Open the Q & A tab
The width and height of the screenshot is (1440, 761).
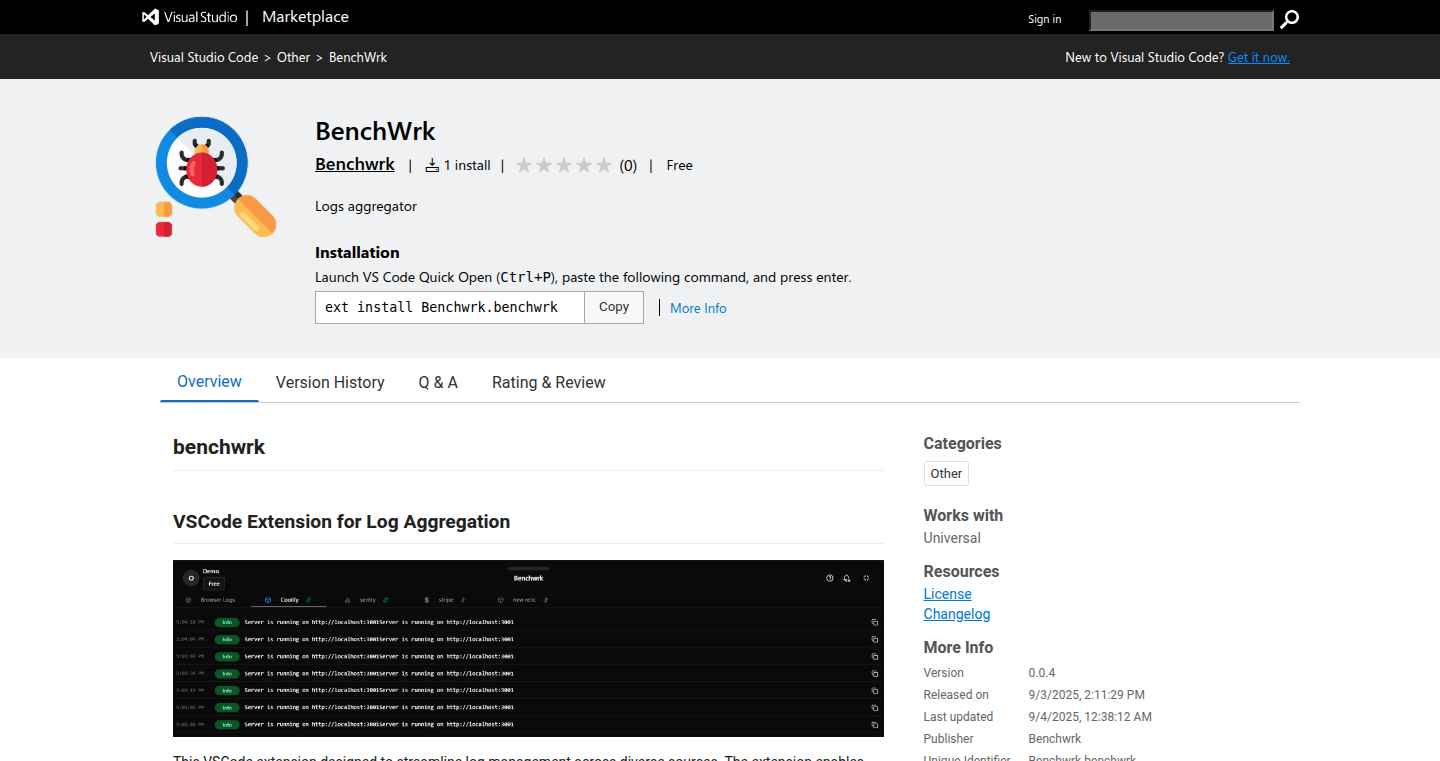(x=438, y=382)
